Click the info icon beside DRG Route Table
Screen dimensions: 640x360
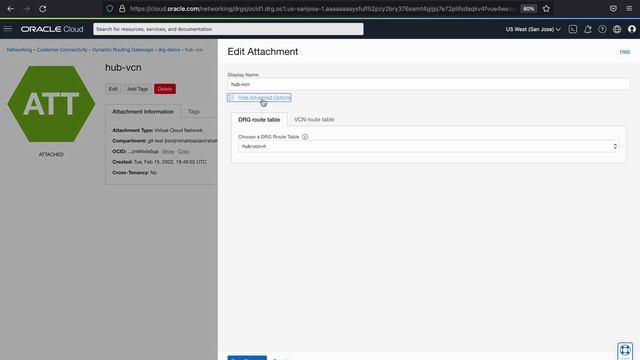(x=305, y=137)
